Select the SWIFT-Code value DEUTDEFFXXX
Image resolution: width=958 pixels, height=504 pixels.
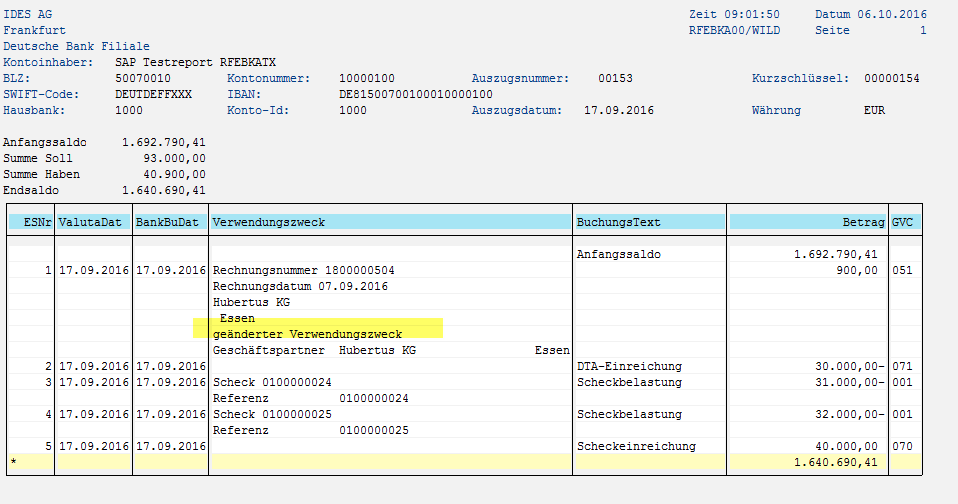pyautogui.click(x=153, y=94)
